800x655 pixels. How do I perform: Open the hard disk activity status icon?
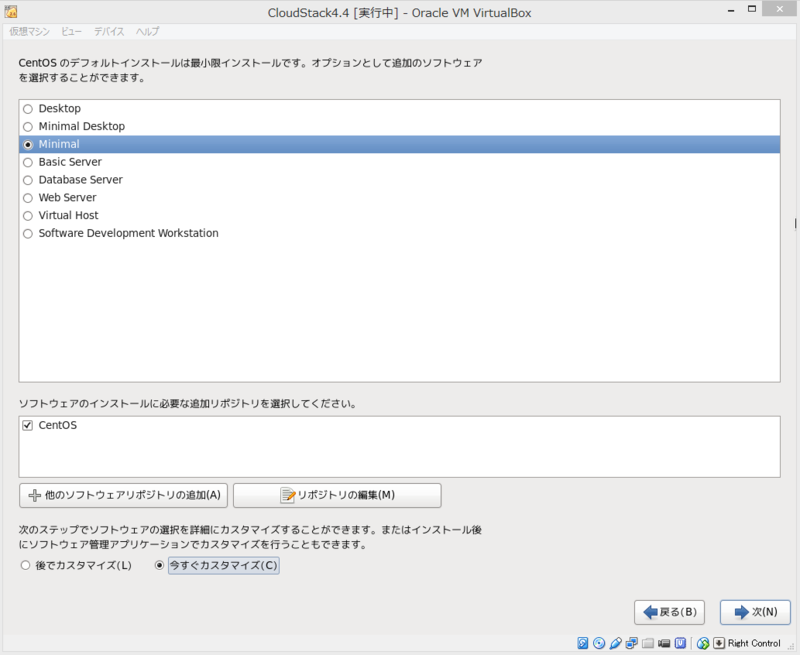click(581, 643)
